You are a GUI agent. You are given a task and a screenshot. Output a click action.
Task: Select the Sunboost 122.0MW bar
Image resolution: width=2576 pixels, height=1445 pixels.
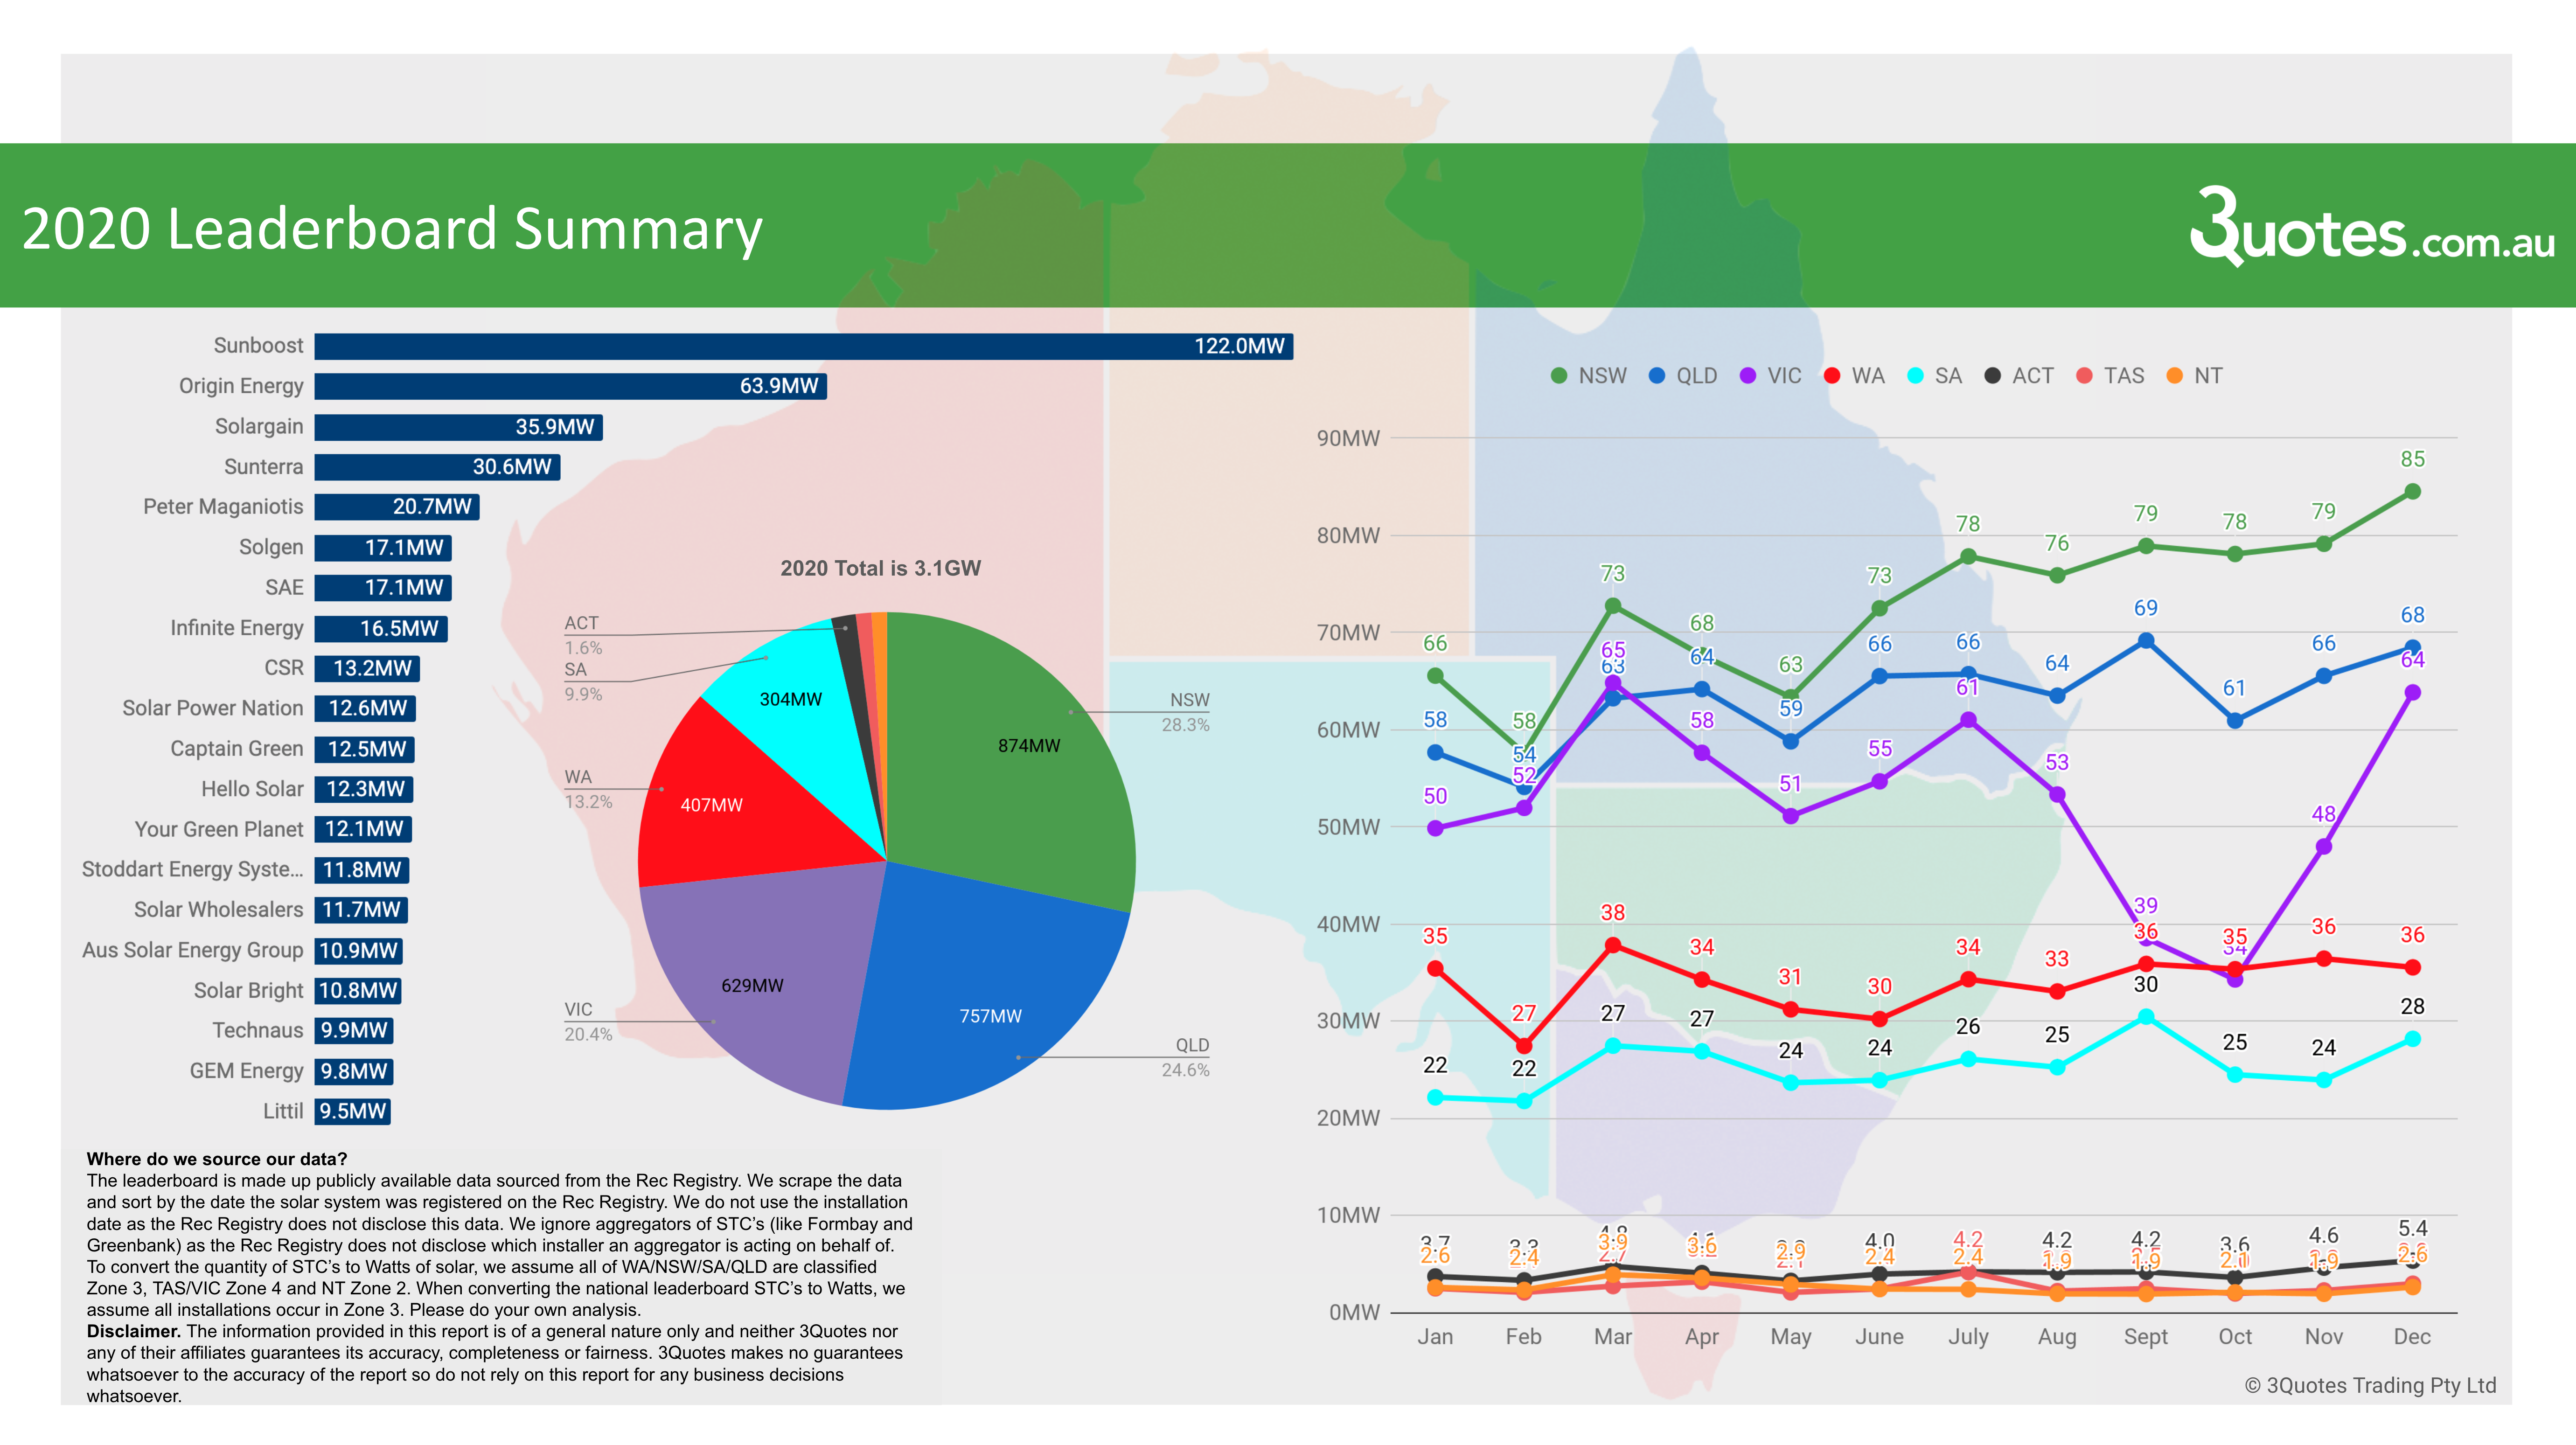point(804,346)
